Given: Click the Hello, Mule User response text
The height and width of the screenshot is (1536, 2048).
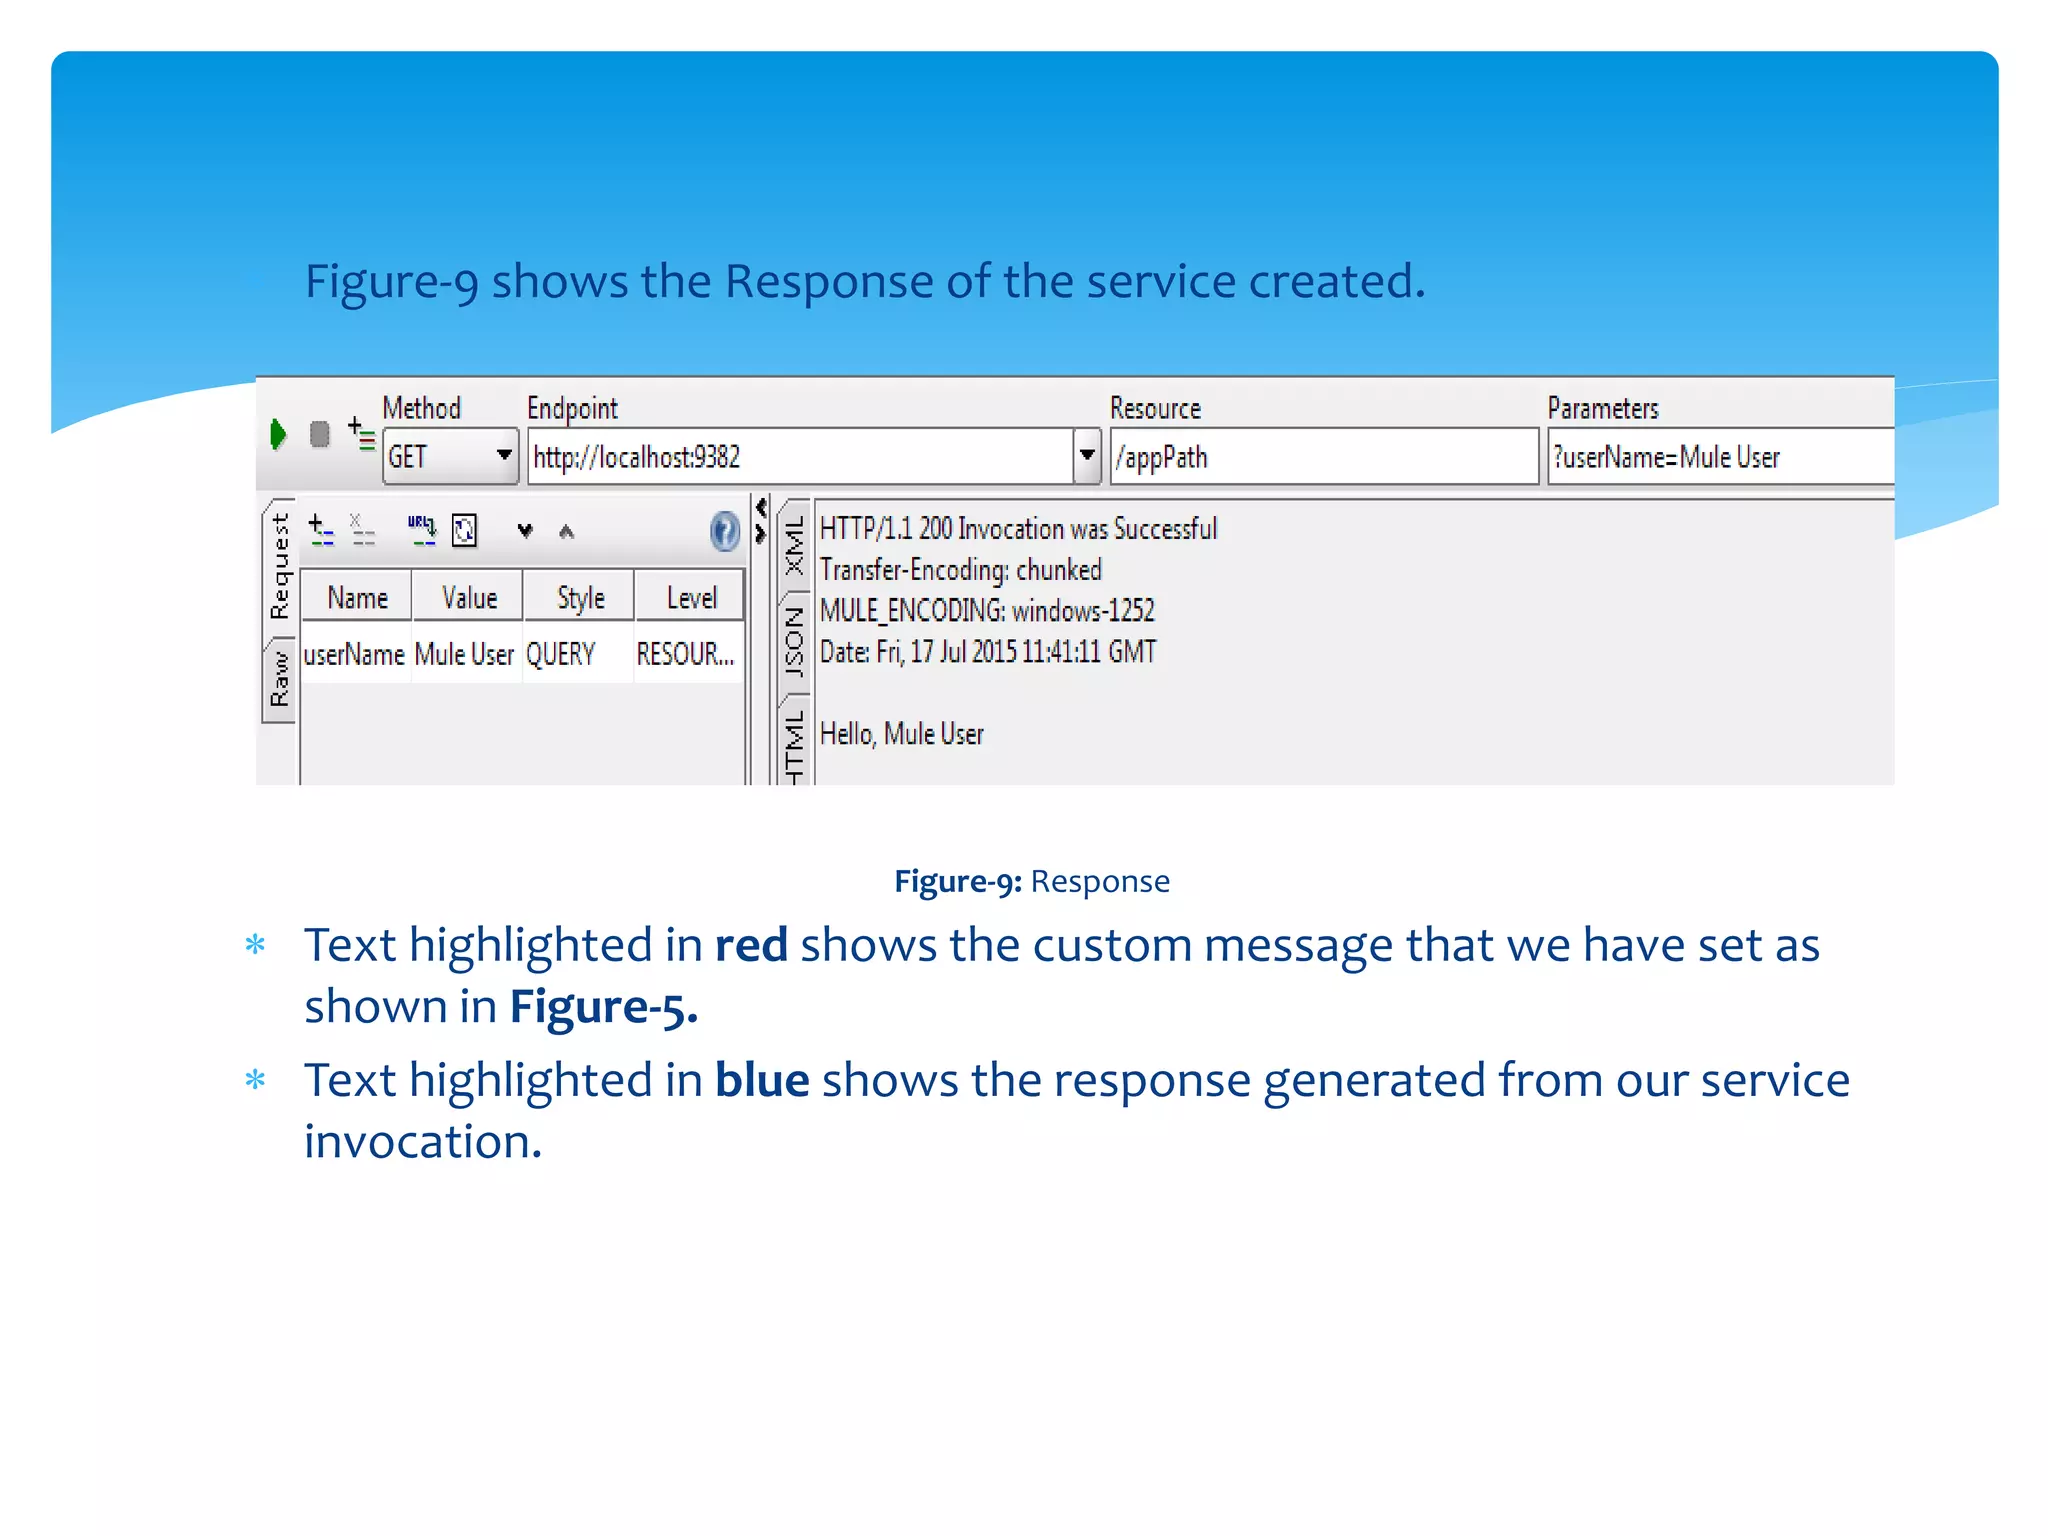Looking at the screenshot, I should pyautogui.click(x=902, y=734).
